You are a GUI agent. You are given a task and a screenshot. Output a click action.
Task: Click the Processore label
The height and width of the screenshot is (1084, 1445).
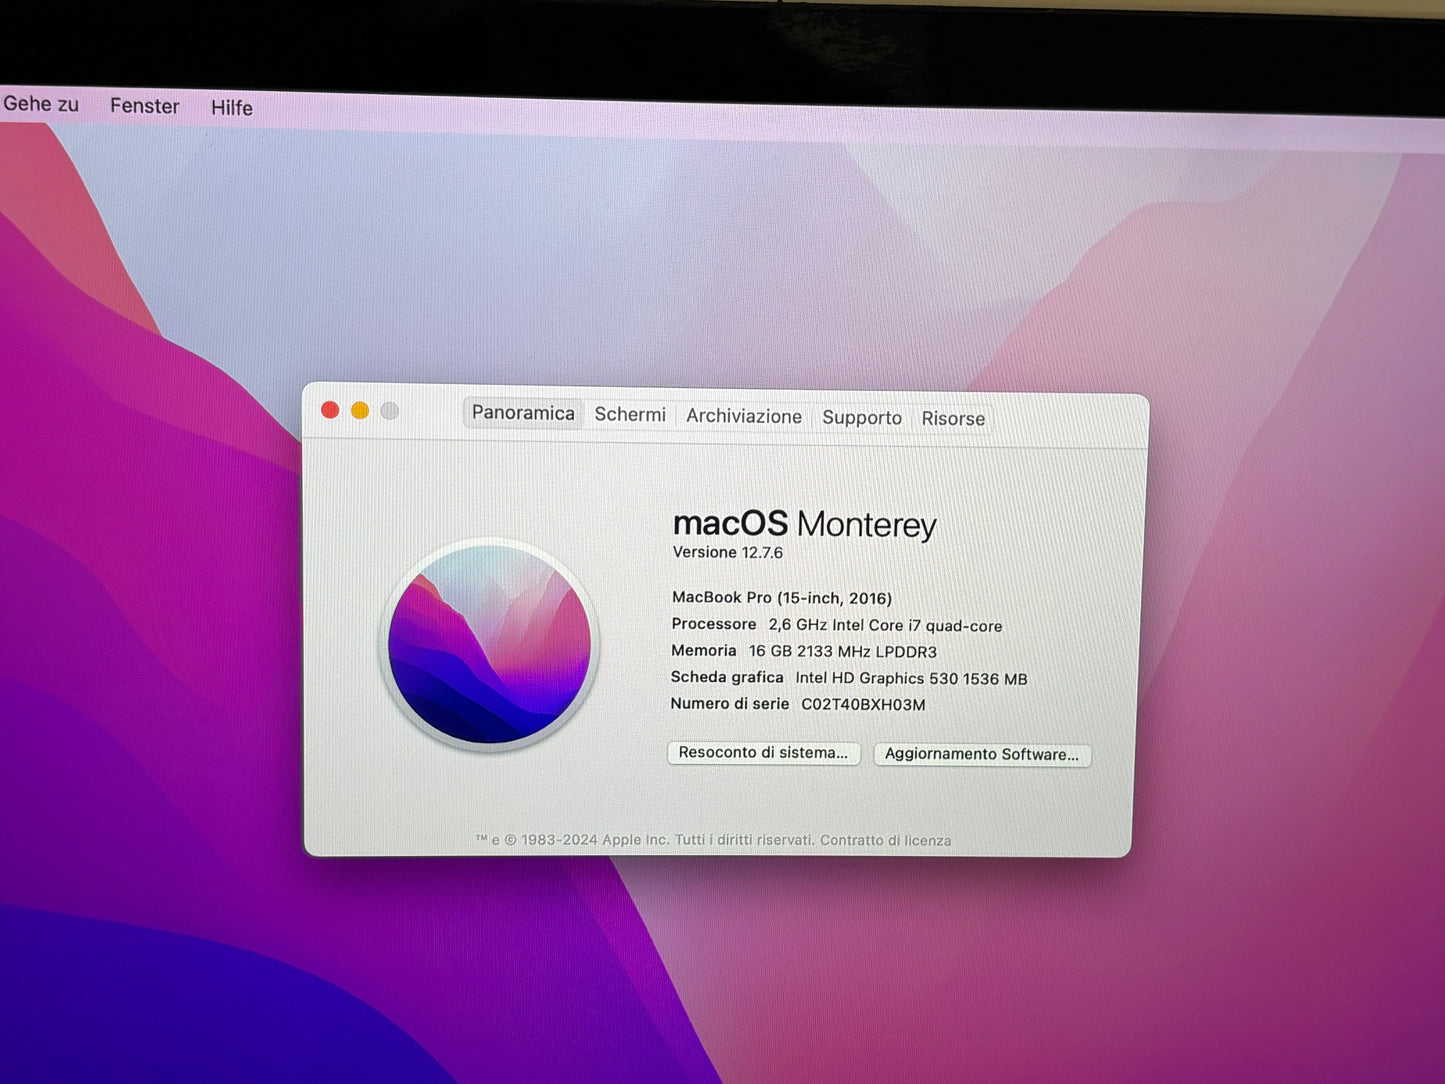click(714, 624)
